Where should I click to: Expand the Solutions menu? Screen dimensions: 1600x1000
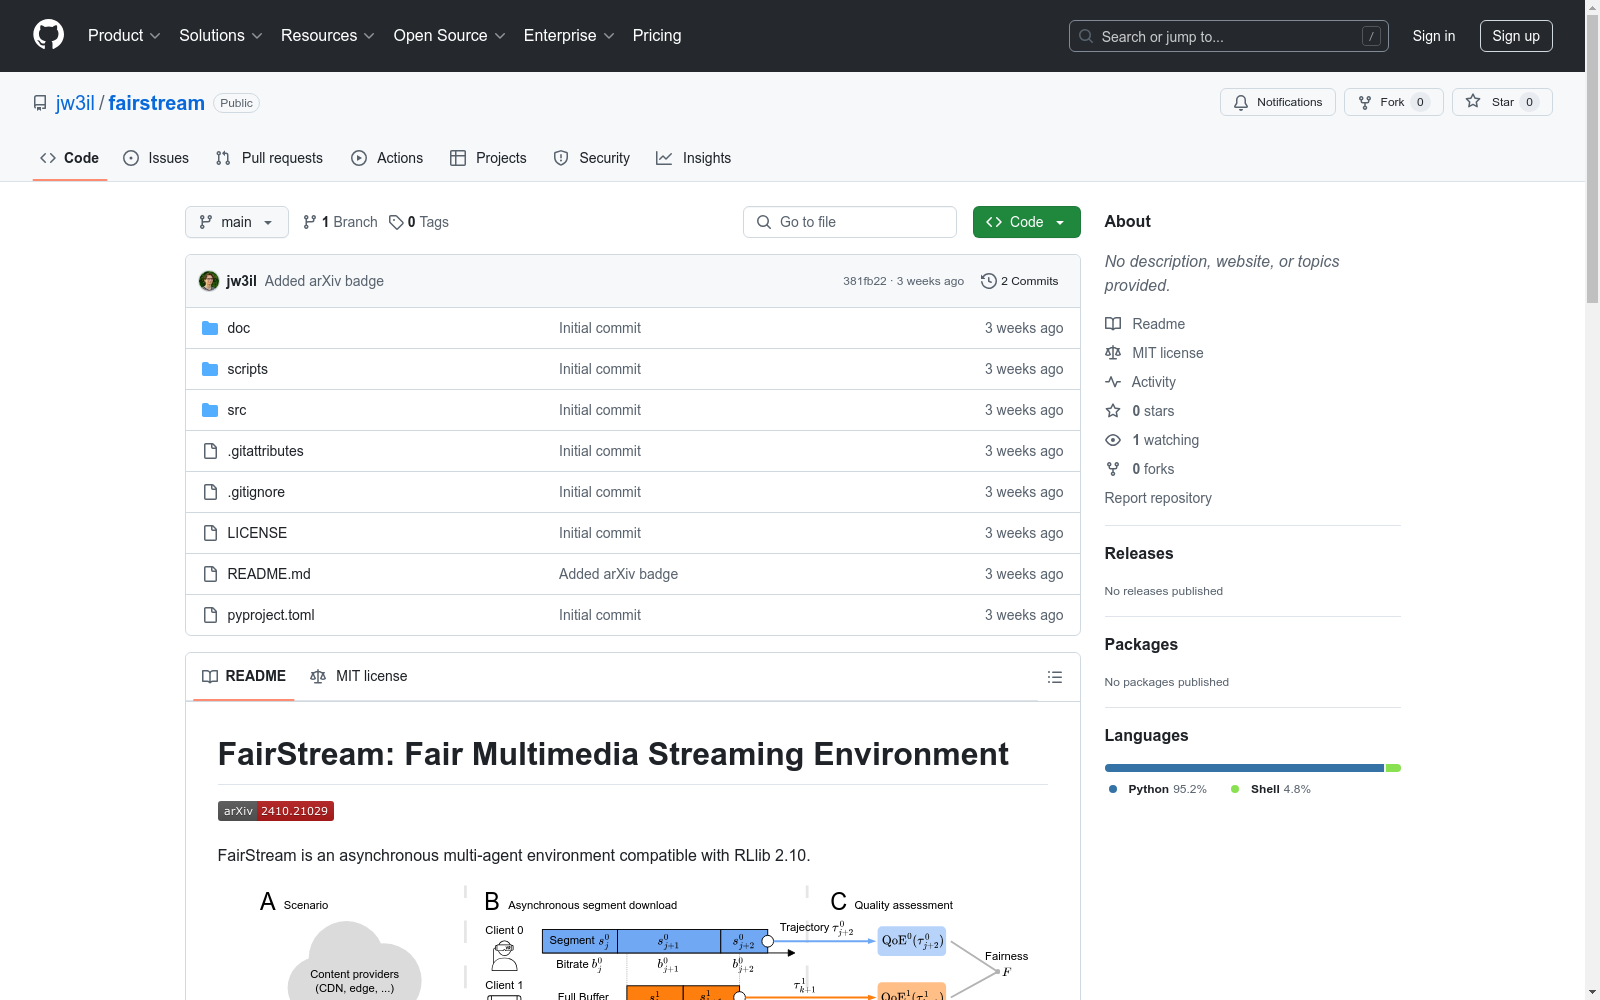click(x=221, y=35)
